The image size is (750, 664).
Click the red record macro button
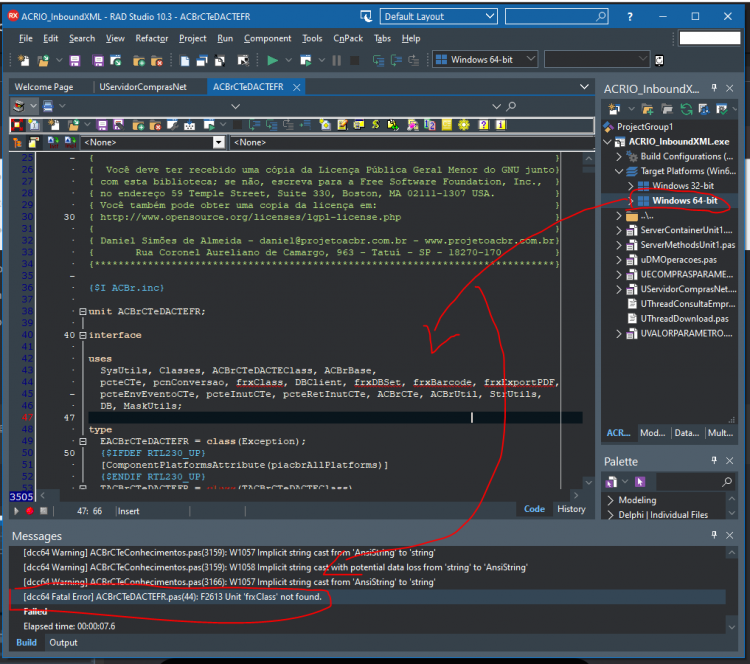30,511
